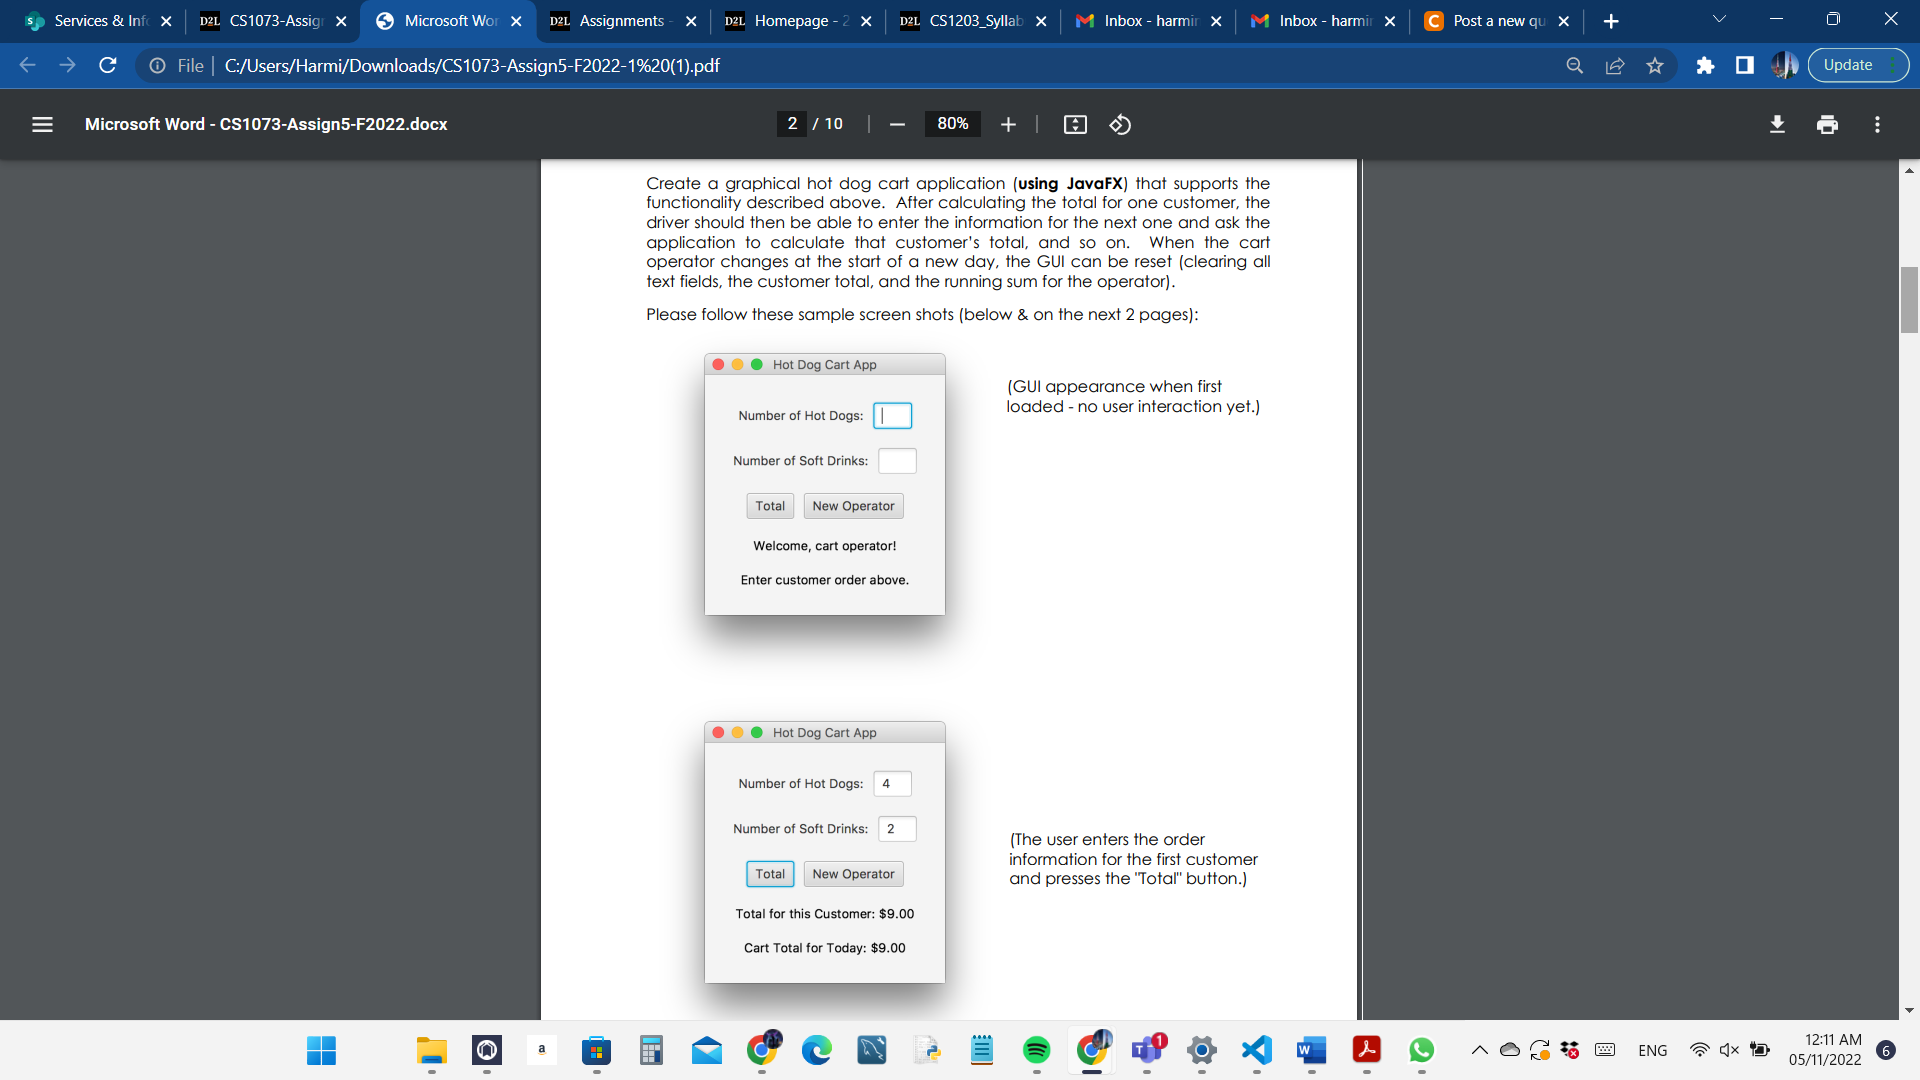Print the PDF document
The height and width of the screenshot is (1080, 1920).
[1827, 124]
